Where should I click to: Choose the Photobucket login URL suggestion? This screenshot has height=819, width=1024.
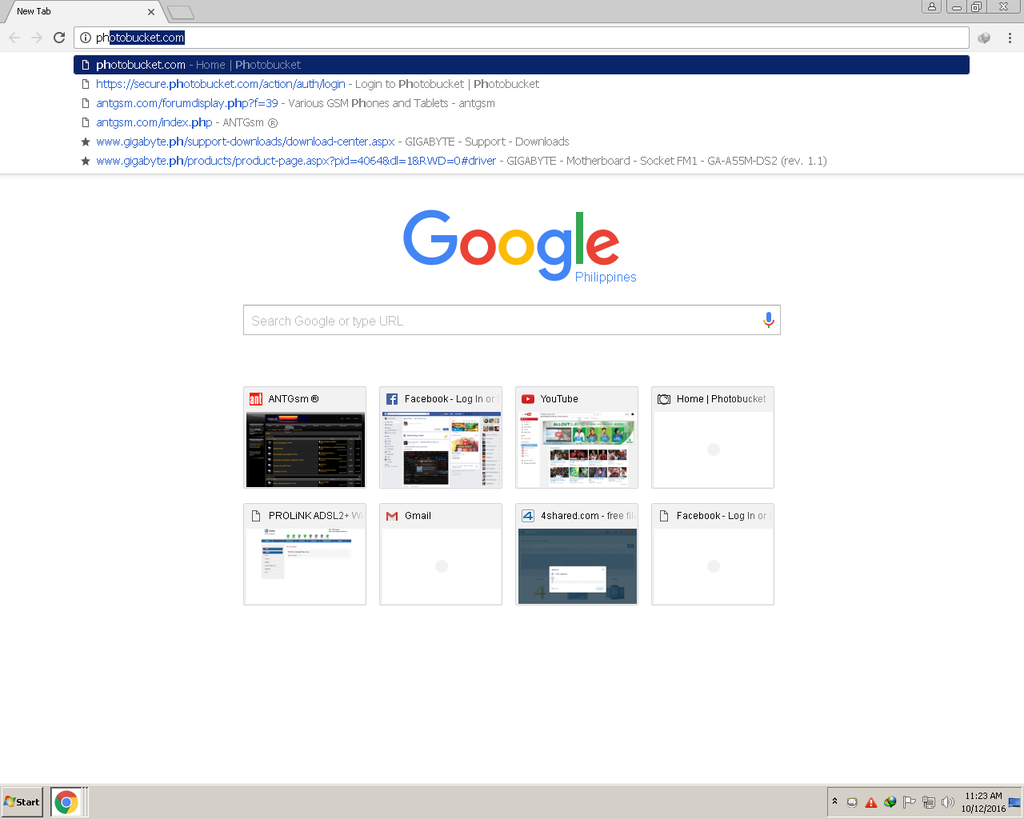tap(317, 84)
